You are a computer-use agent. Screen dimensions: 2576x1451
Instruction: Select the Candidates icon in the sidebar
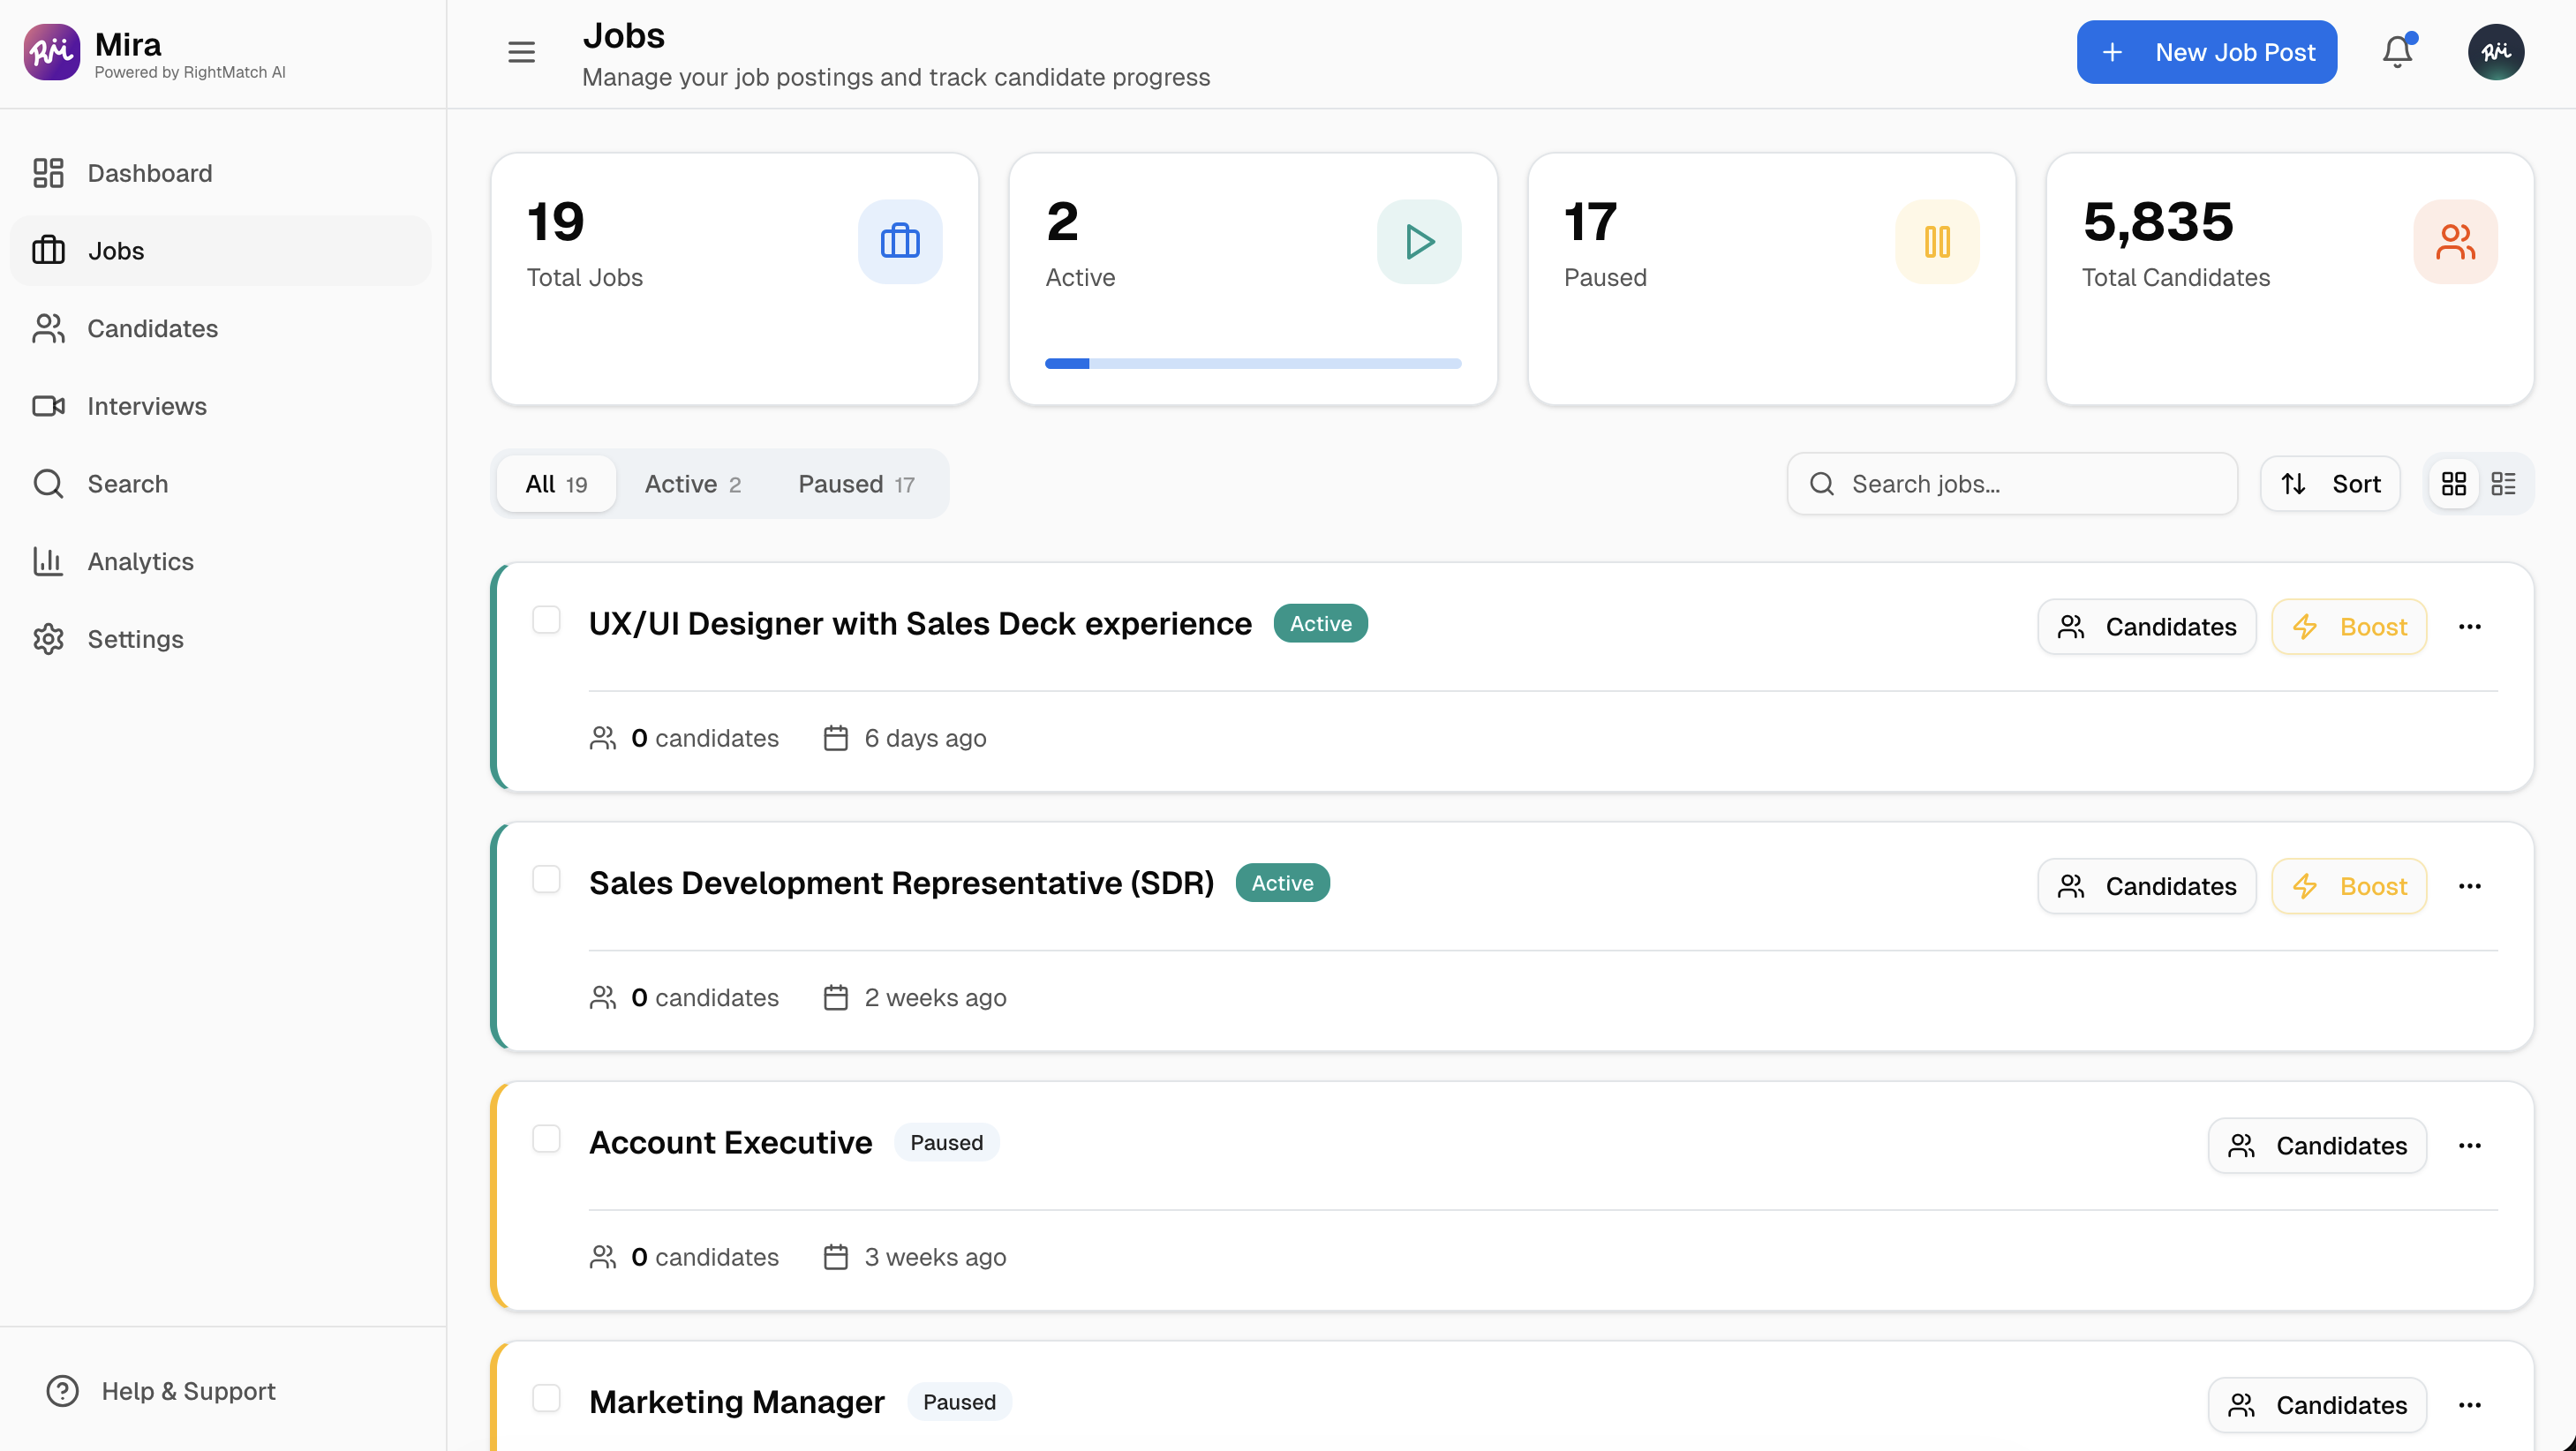click(48, 328)
